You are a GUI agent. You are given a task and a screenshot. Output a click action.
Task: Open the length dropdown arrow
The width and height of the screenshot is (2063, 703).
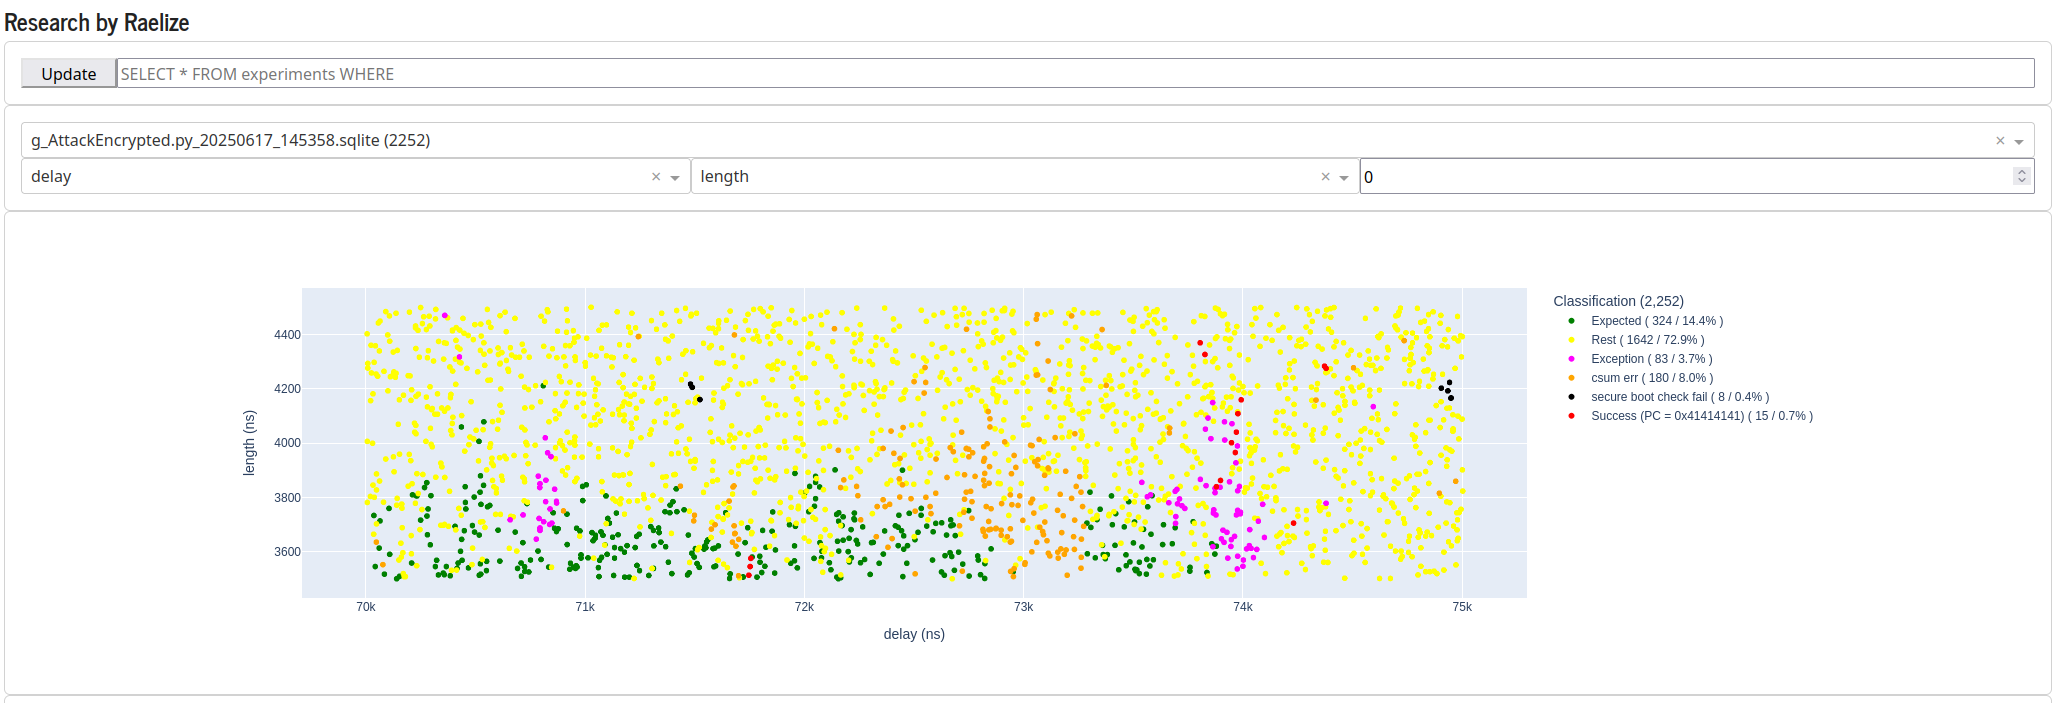click(x=1344, y=177)
